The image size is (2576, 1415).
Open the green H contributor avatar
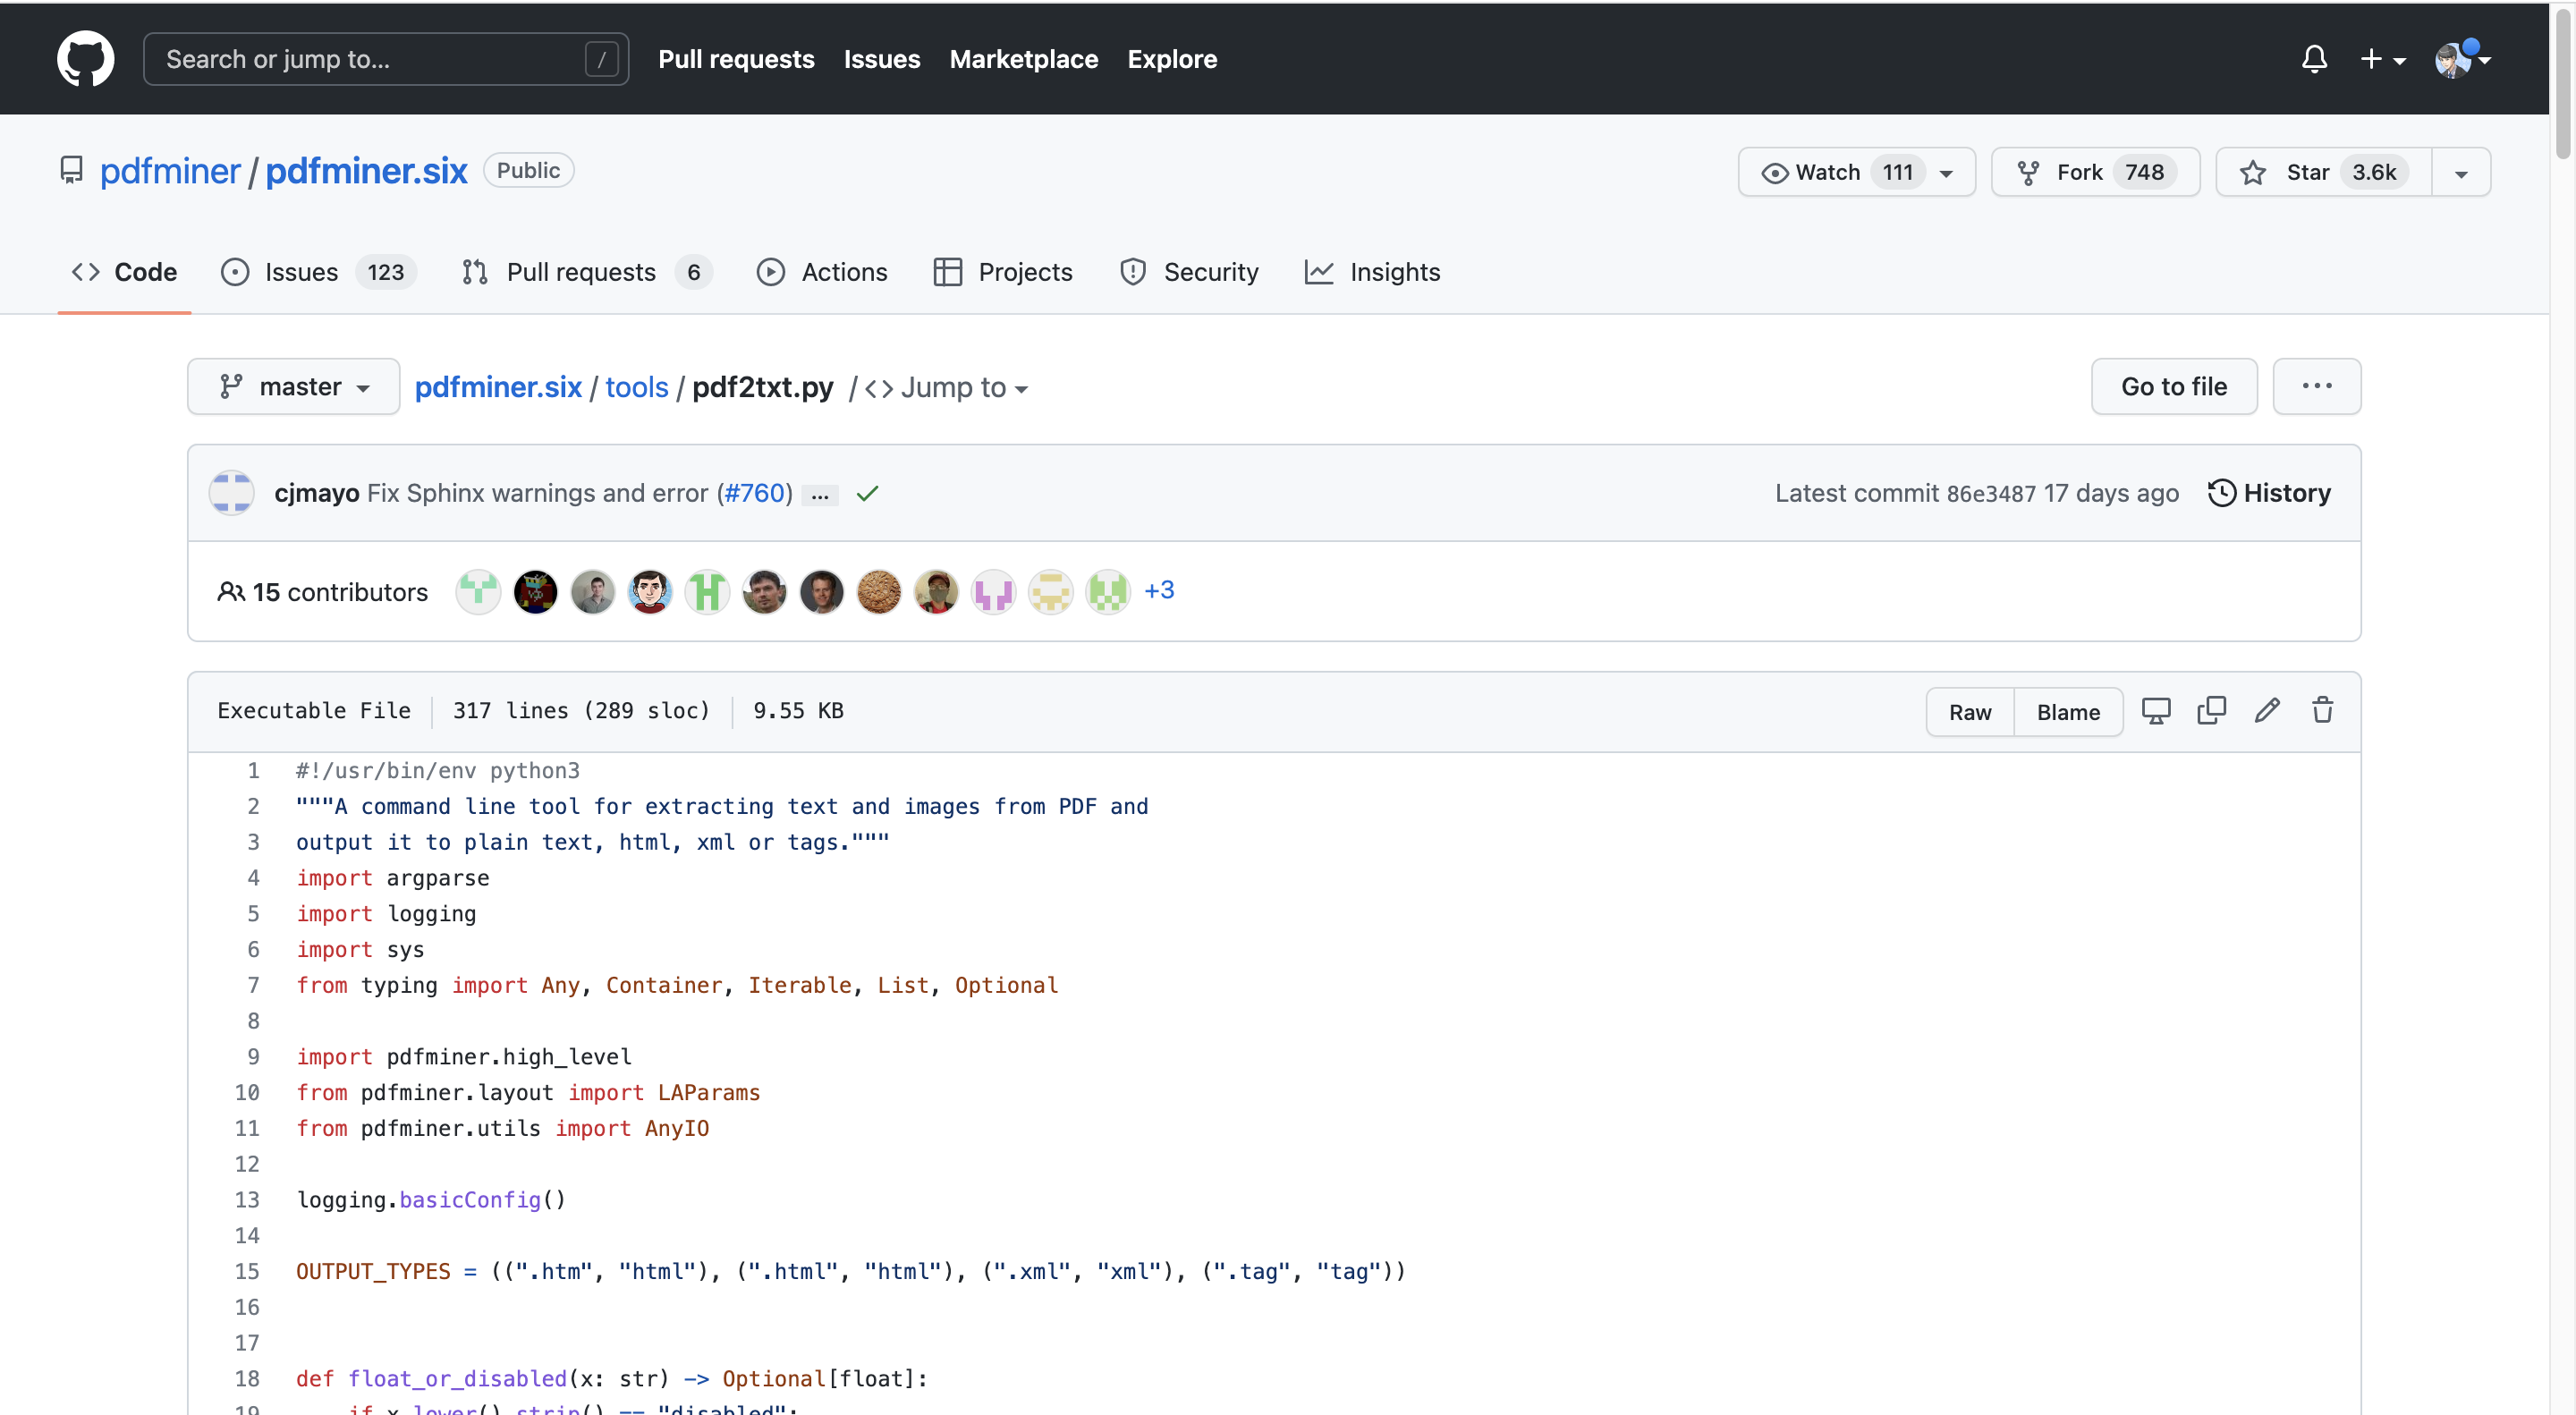[707, 592]
